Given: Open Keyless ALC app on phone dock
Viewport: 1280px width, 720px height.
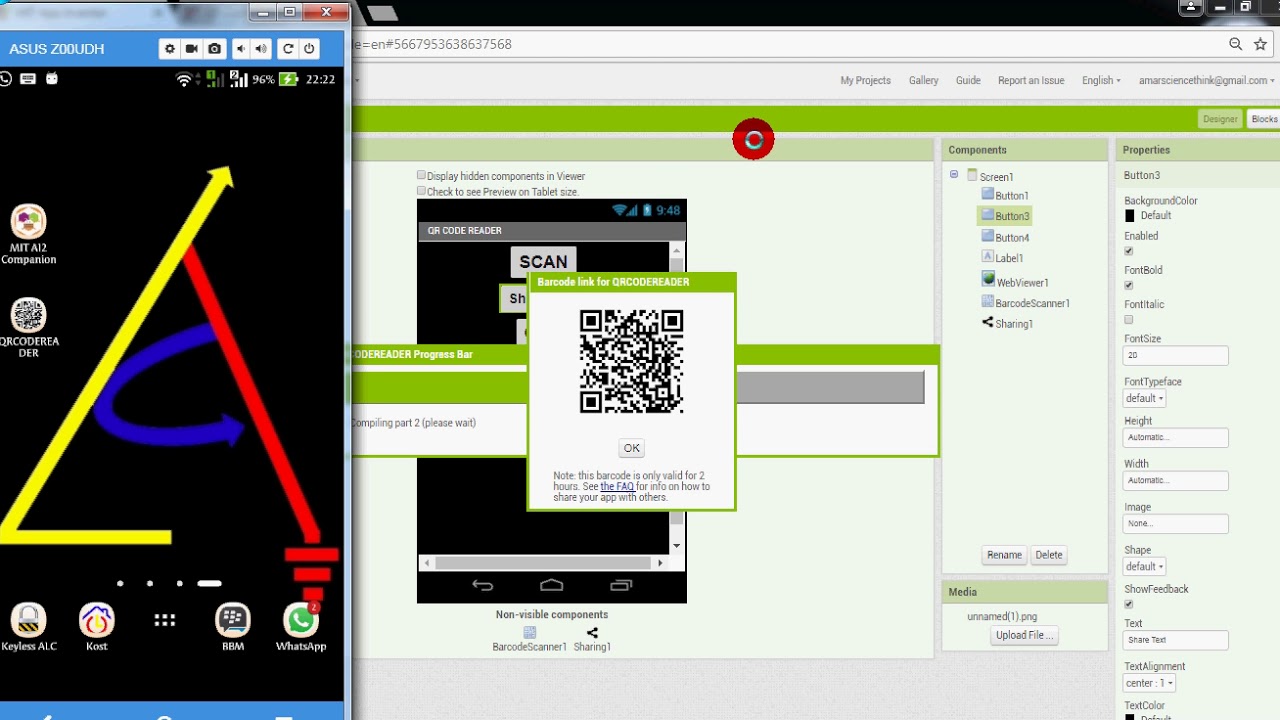Looking at the screenshot, I should point(28,628).
